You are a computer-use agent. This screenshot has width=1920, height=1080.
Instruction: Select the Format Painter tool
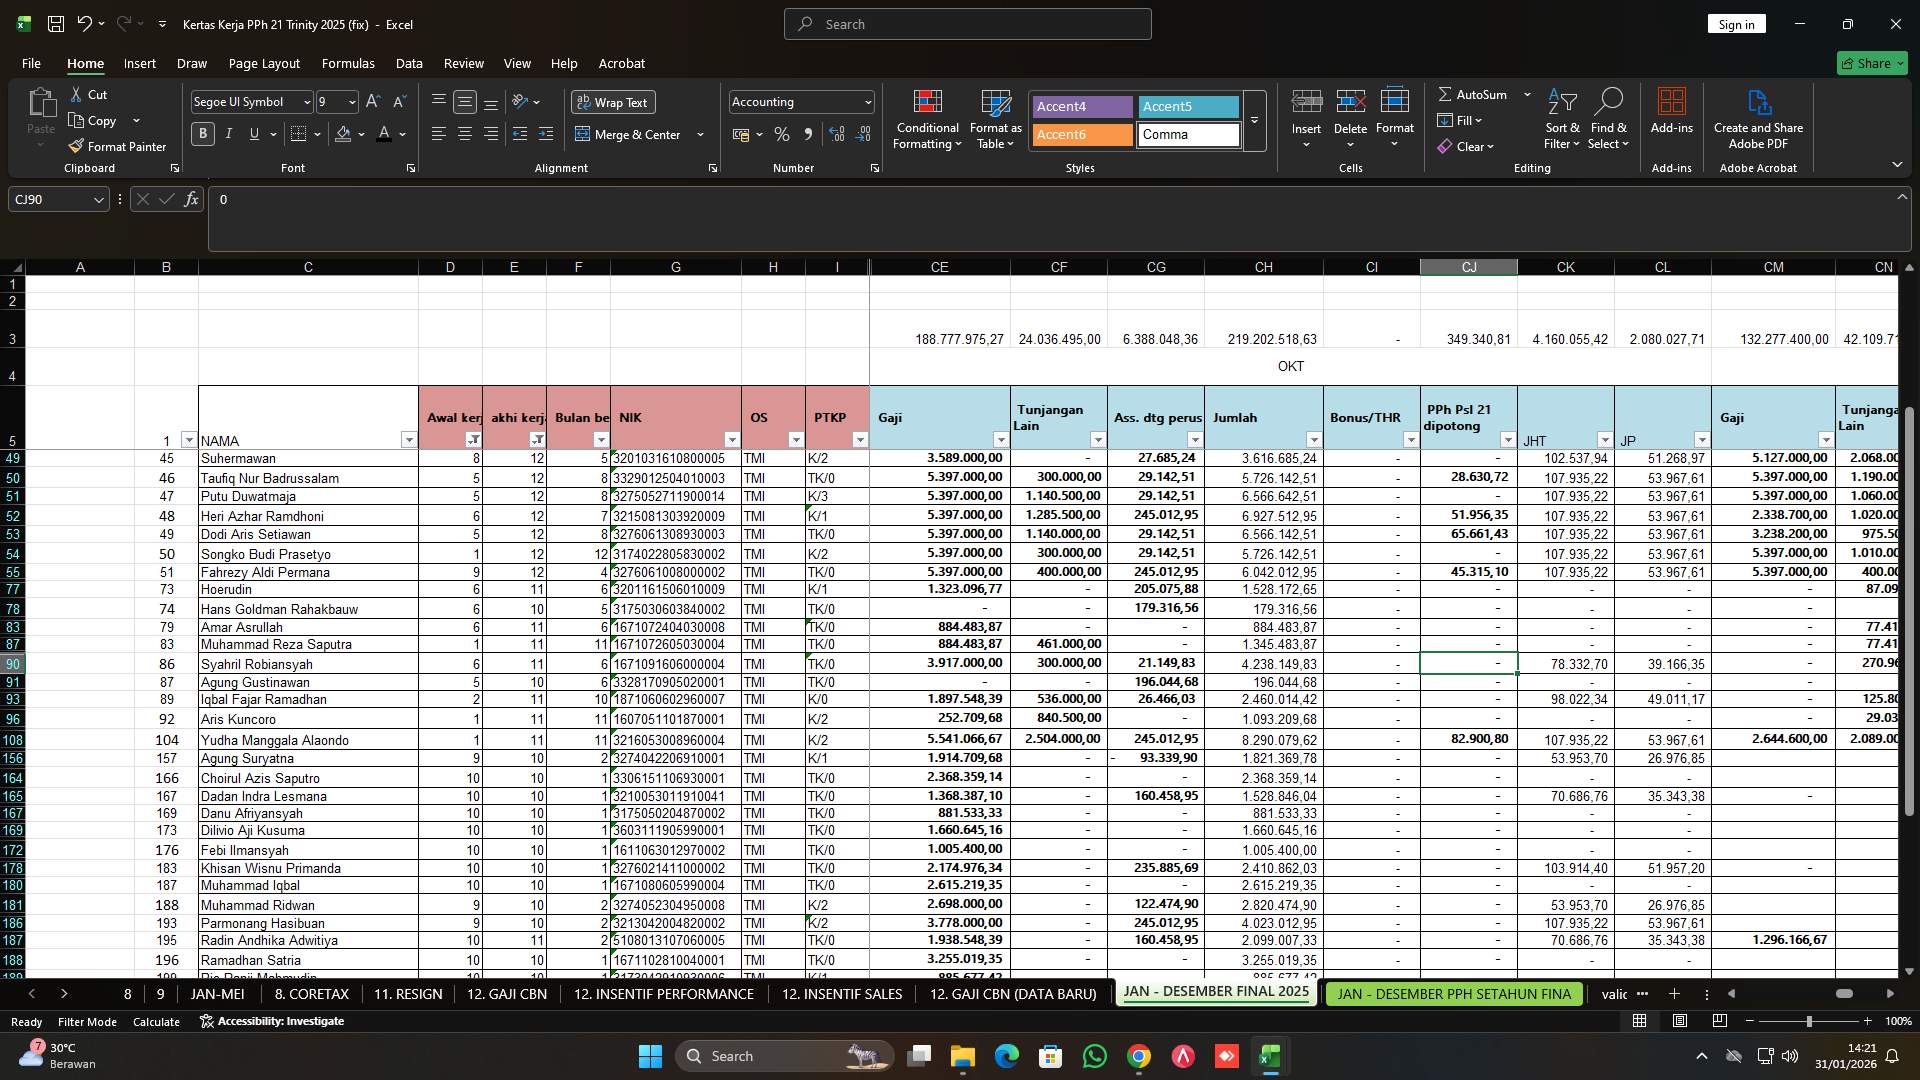pyautogui.click(x=117, y=146)
